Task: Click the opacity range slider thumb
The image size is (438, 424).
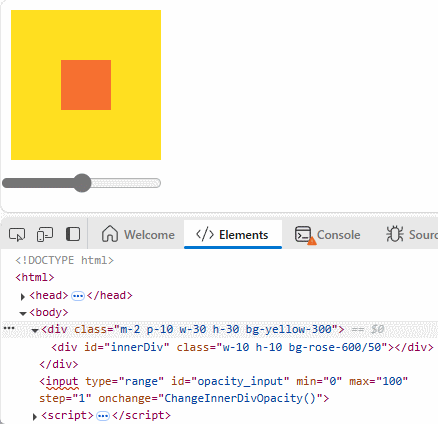Action: point(82,183)
